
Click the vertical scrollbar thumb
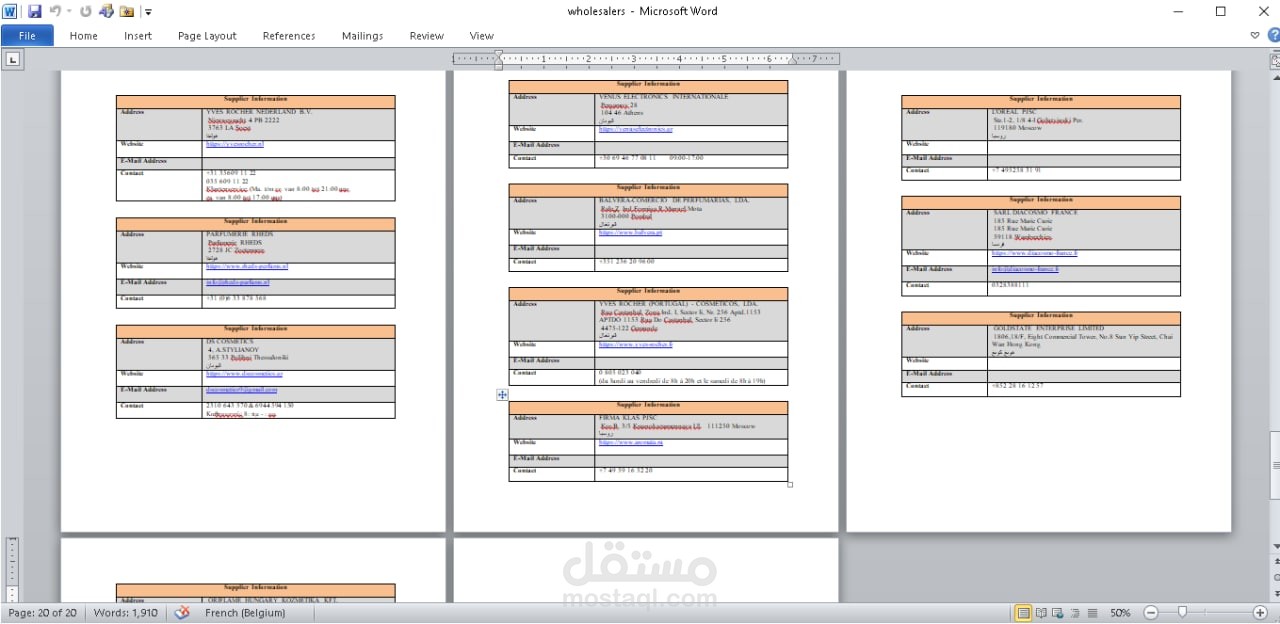tap(1274, 465)
